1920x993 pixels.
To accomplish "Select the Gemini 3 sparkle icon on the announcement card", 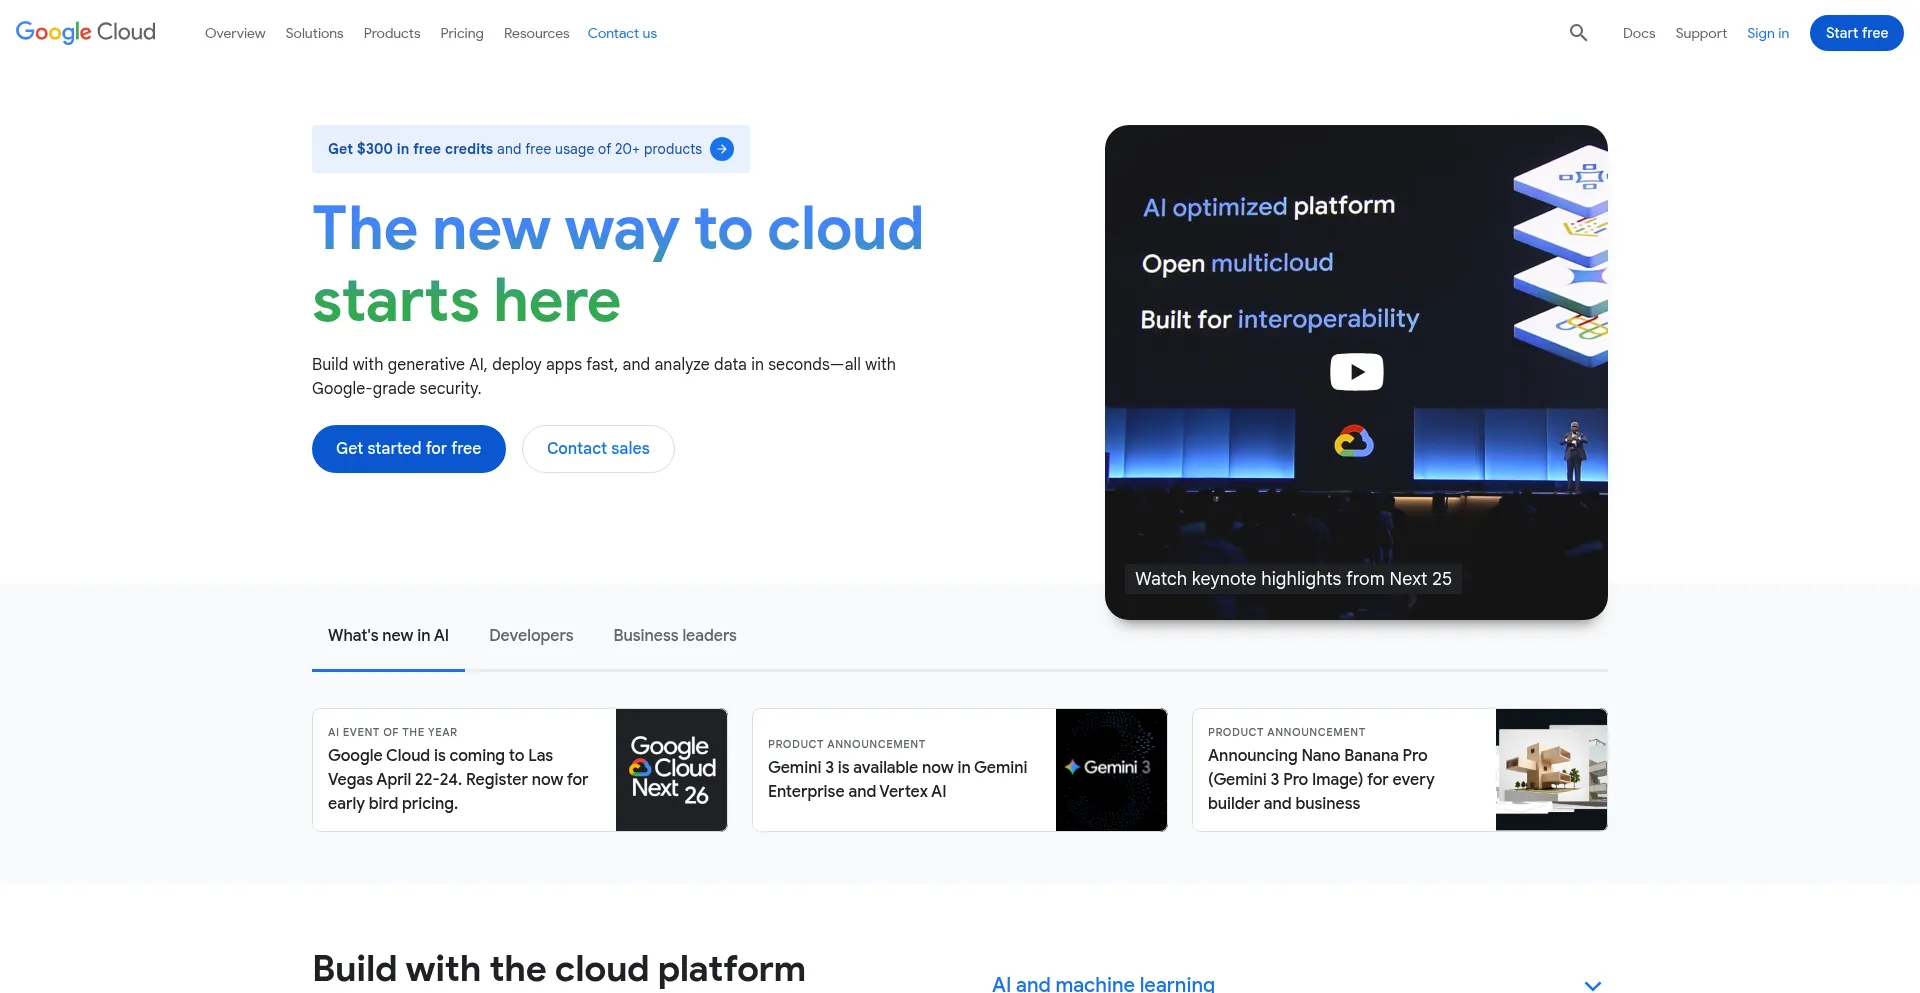I will [1073, 769].
